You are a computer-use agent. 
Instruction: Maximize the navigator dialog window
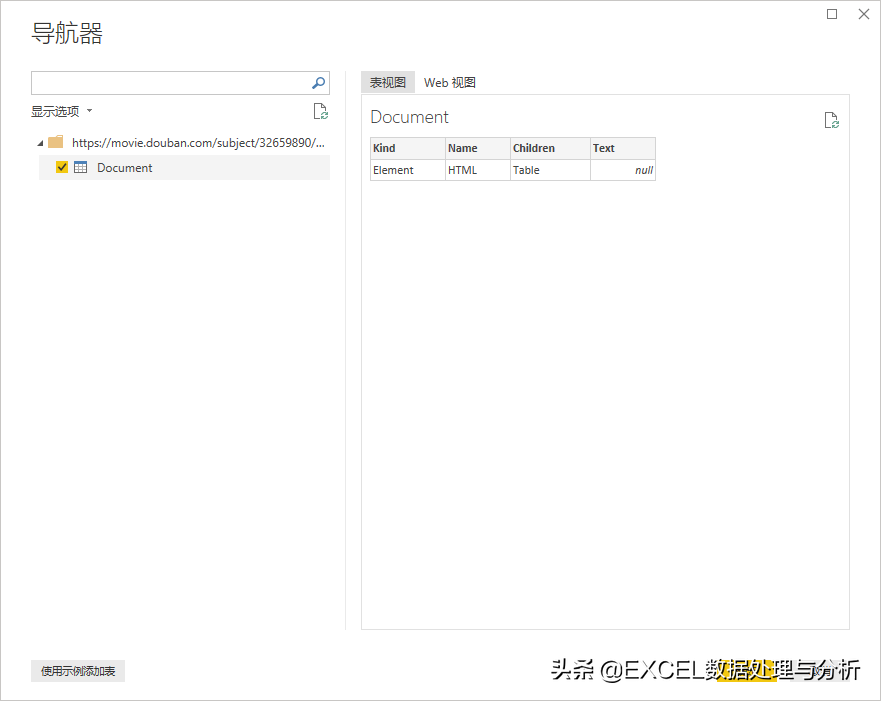(x=832, y=14)
